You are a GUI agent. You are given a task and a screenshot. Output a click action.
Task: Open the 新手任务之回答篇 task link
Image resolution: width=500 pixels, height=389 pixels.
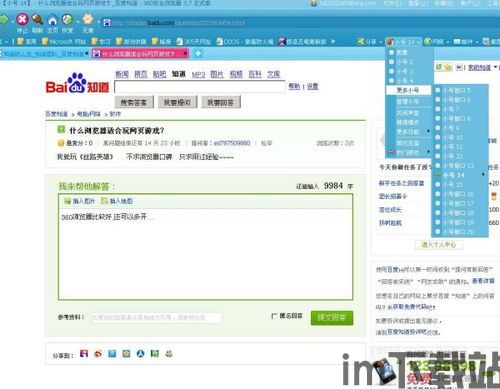pos(402,183)
